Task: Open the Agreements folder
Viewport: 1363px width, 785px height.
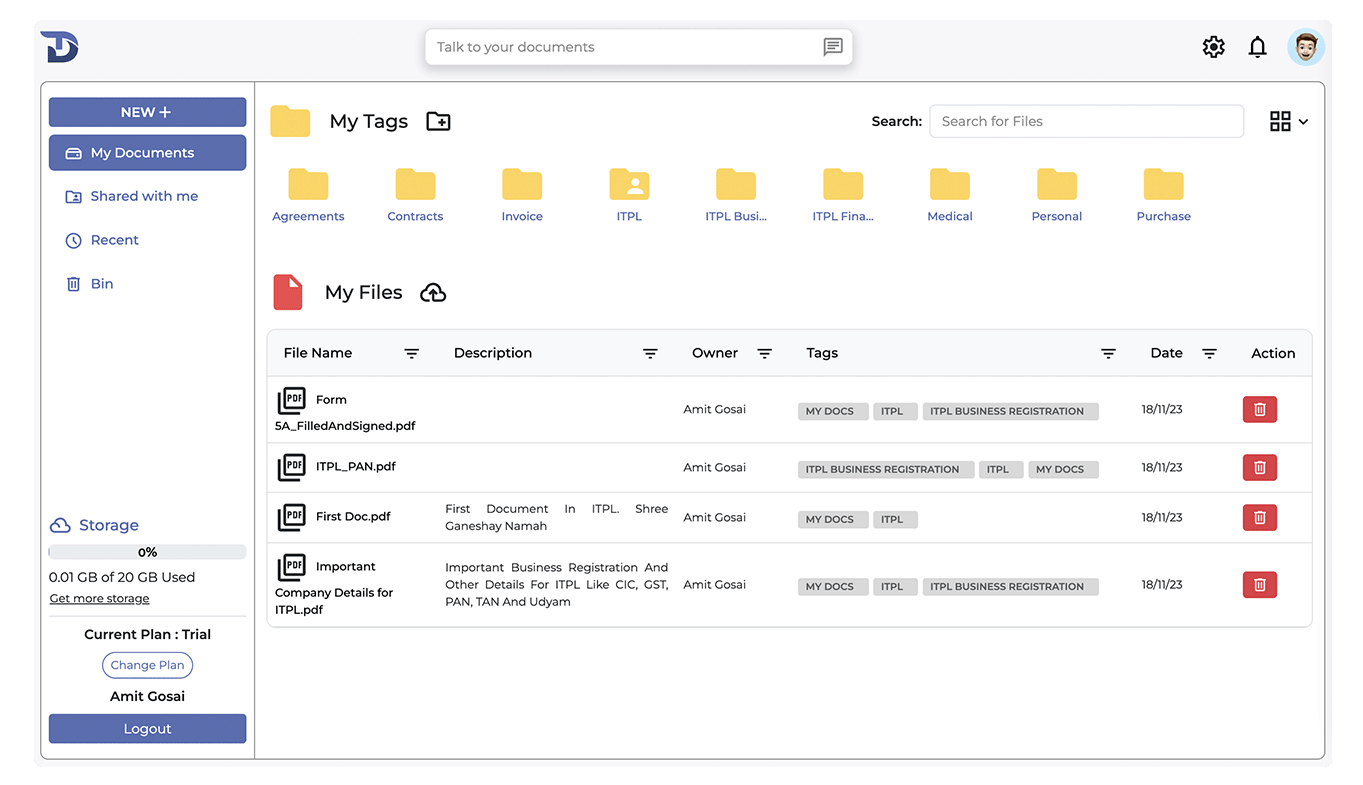Action: pyautogui.click(x=308, y=195)
